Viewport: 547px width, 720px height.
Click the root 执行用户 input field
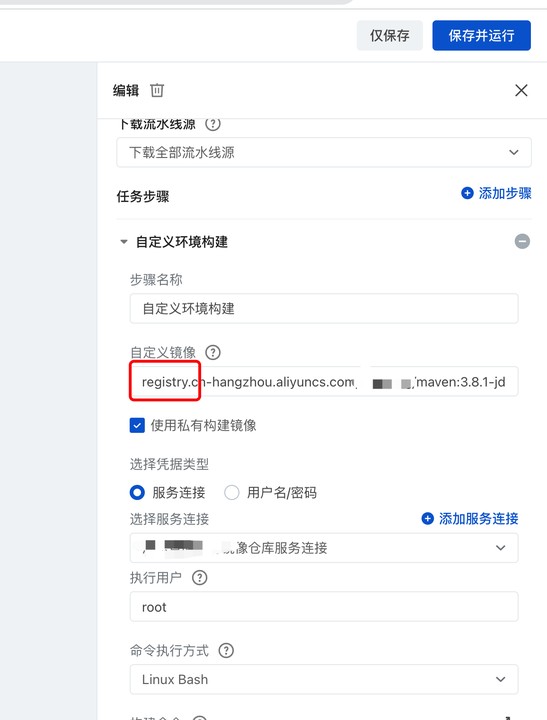click(324, 607)
